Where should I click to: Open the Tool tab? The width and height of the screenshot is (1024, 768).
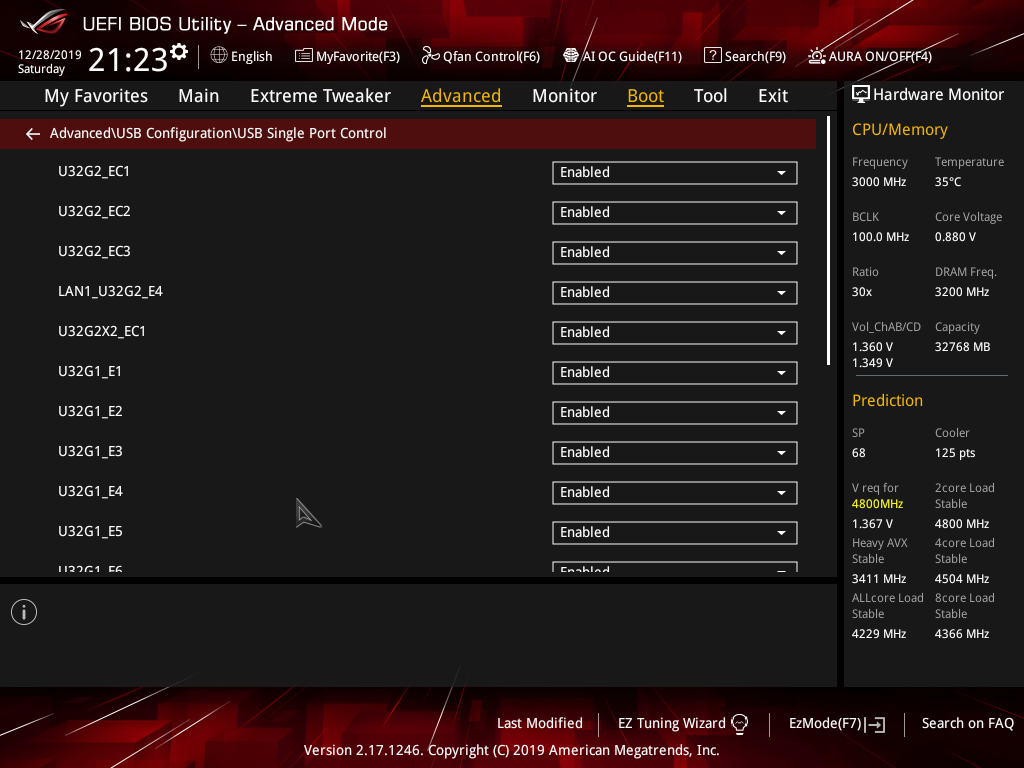click(710, 96)
